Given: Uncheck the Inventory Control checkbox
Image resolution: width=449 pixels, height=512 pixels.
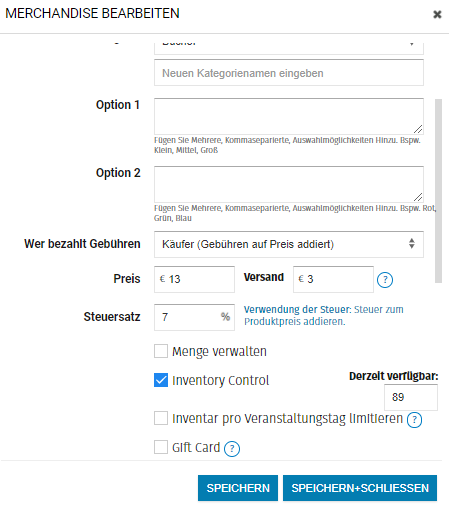Looking at the screenshot, I should (x=161, y=380).
